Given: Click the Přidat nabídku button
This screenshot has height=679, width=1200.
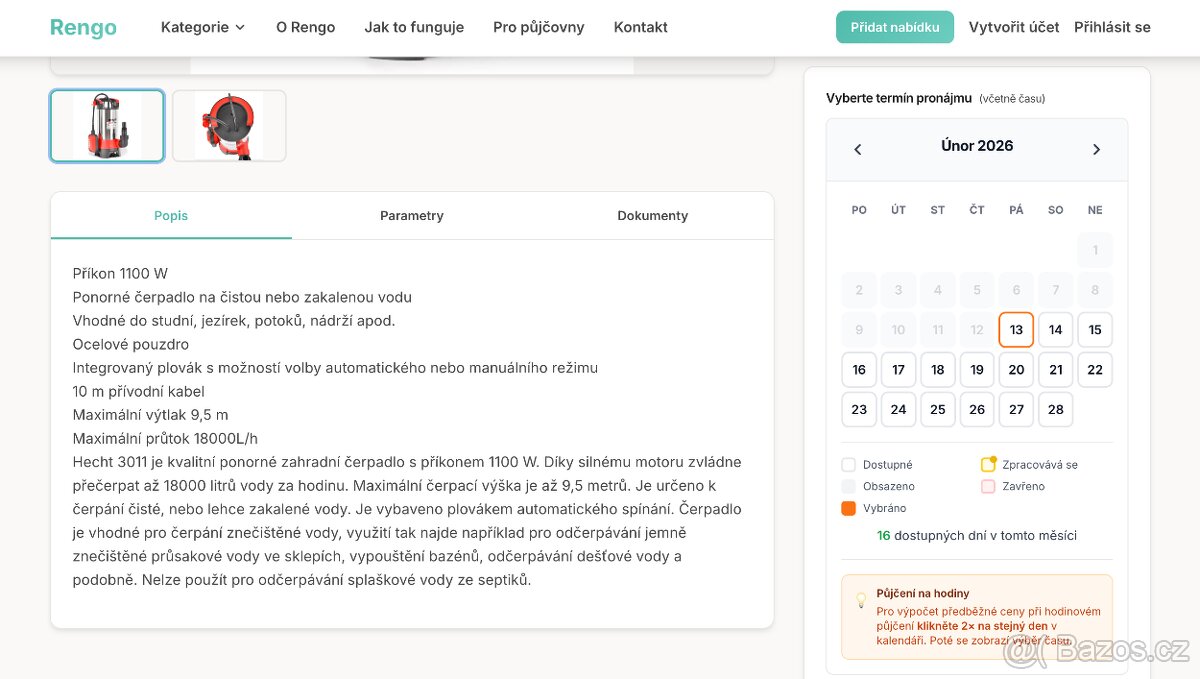Looking at the screenshot, I should coord(894,27).
